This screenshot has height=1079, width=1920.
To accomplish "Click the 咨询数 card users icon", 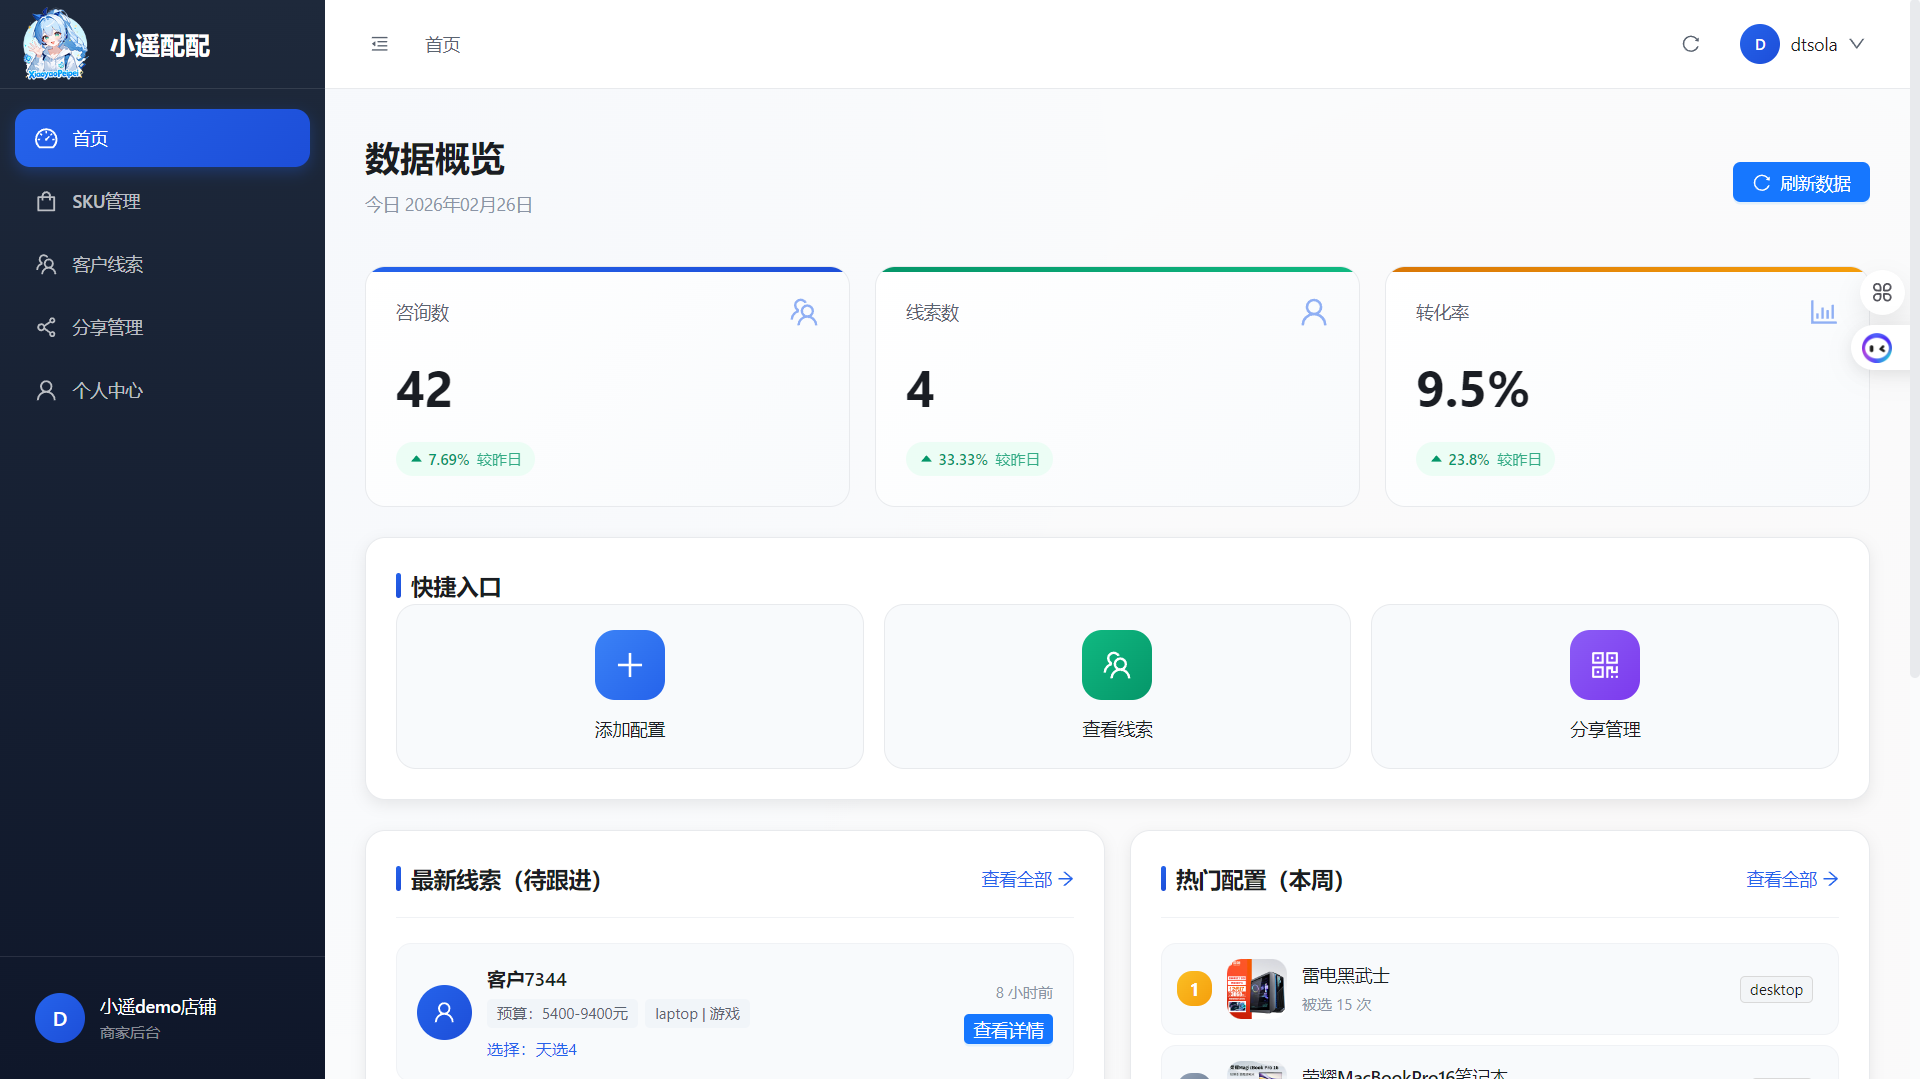I will (803, 313).
